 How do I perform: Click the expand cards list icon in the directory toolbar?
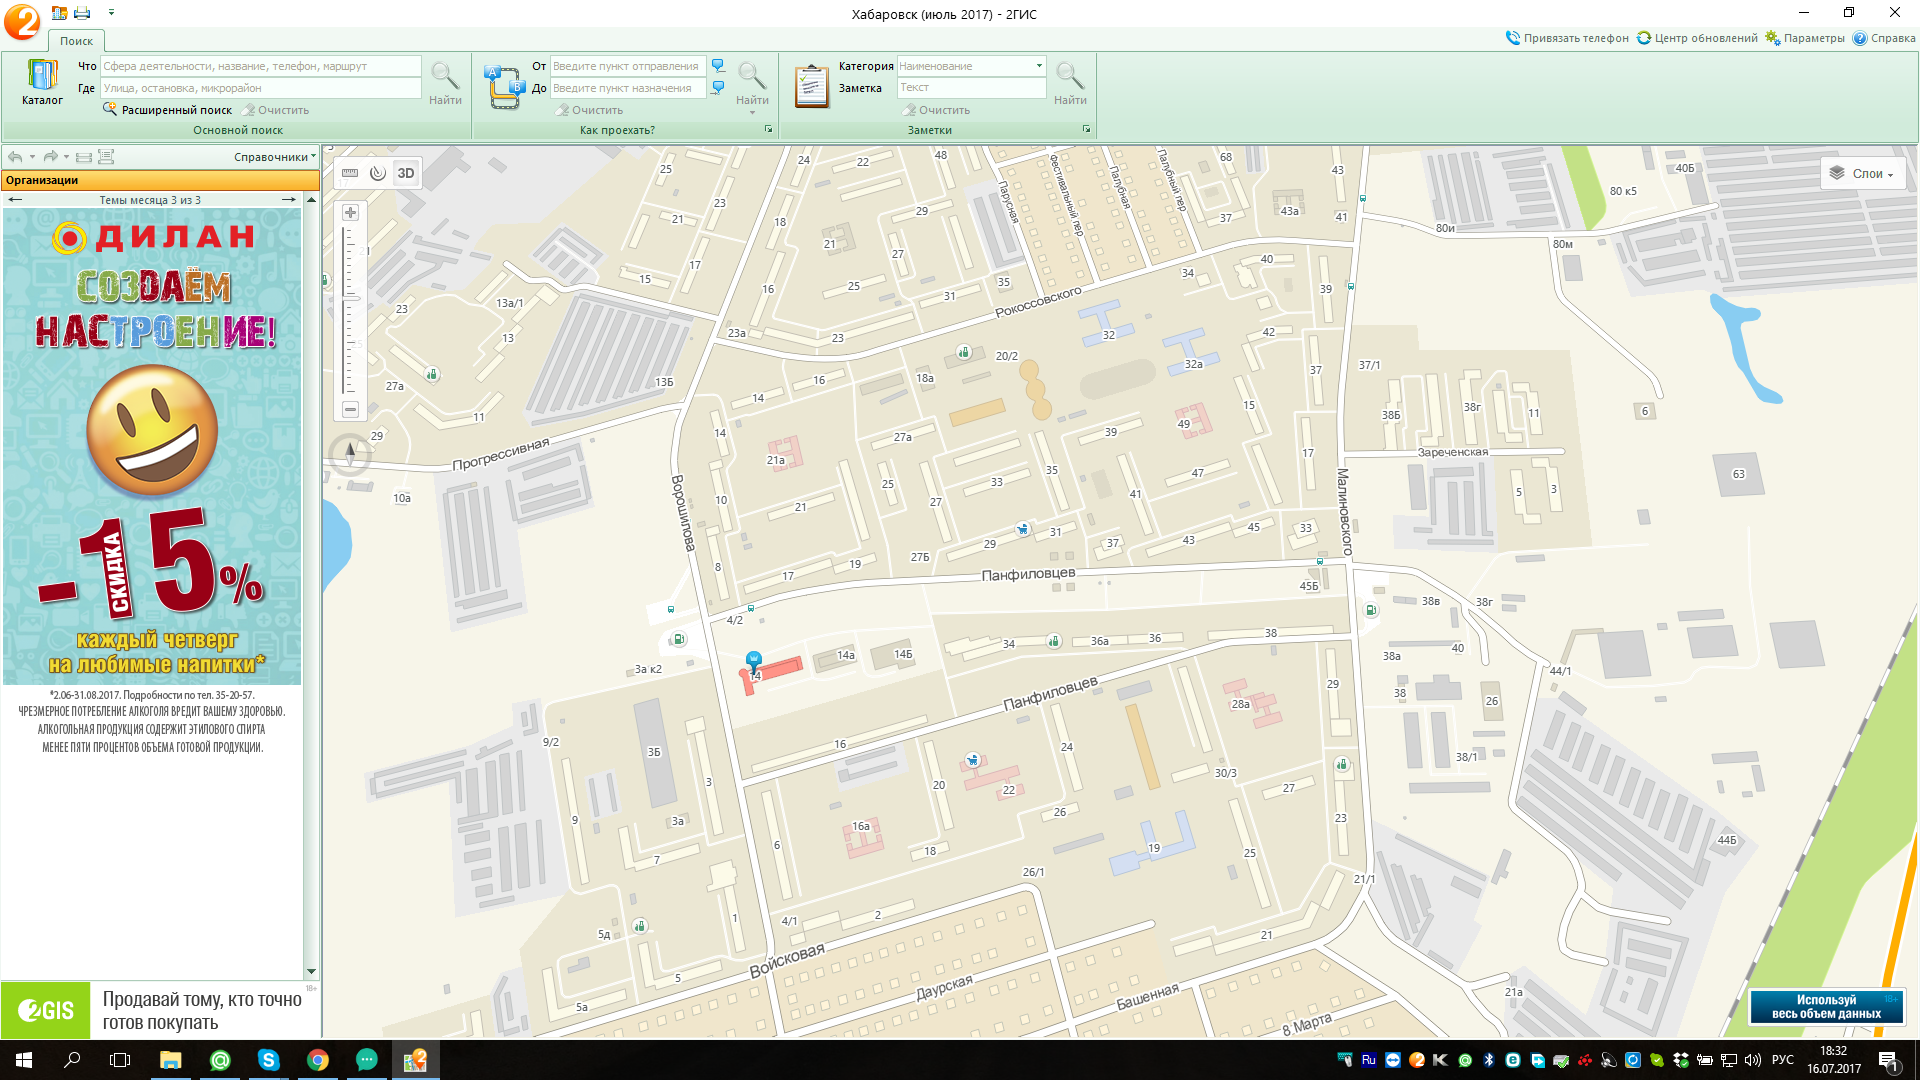pyautogui.click(x=106, y=157)
